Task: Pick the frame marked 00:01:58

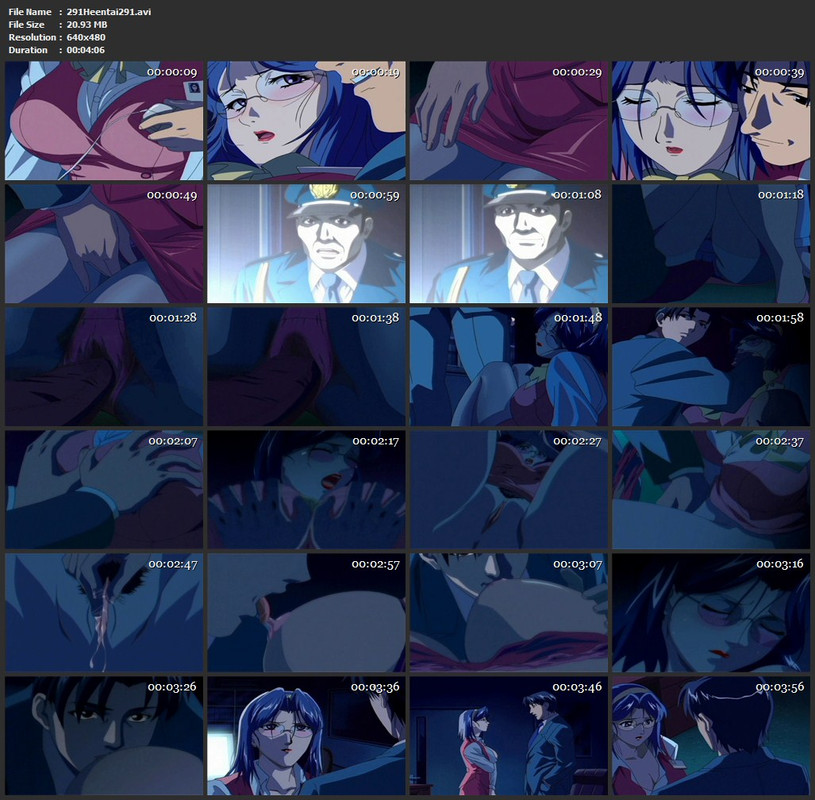Action: point(711,366)
